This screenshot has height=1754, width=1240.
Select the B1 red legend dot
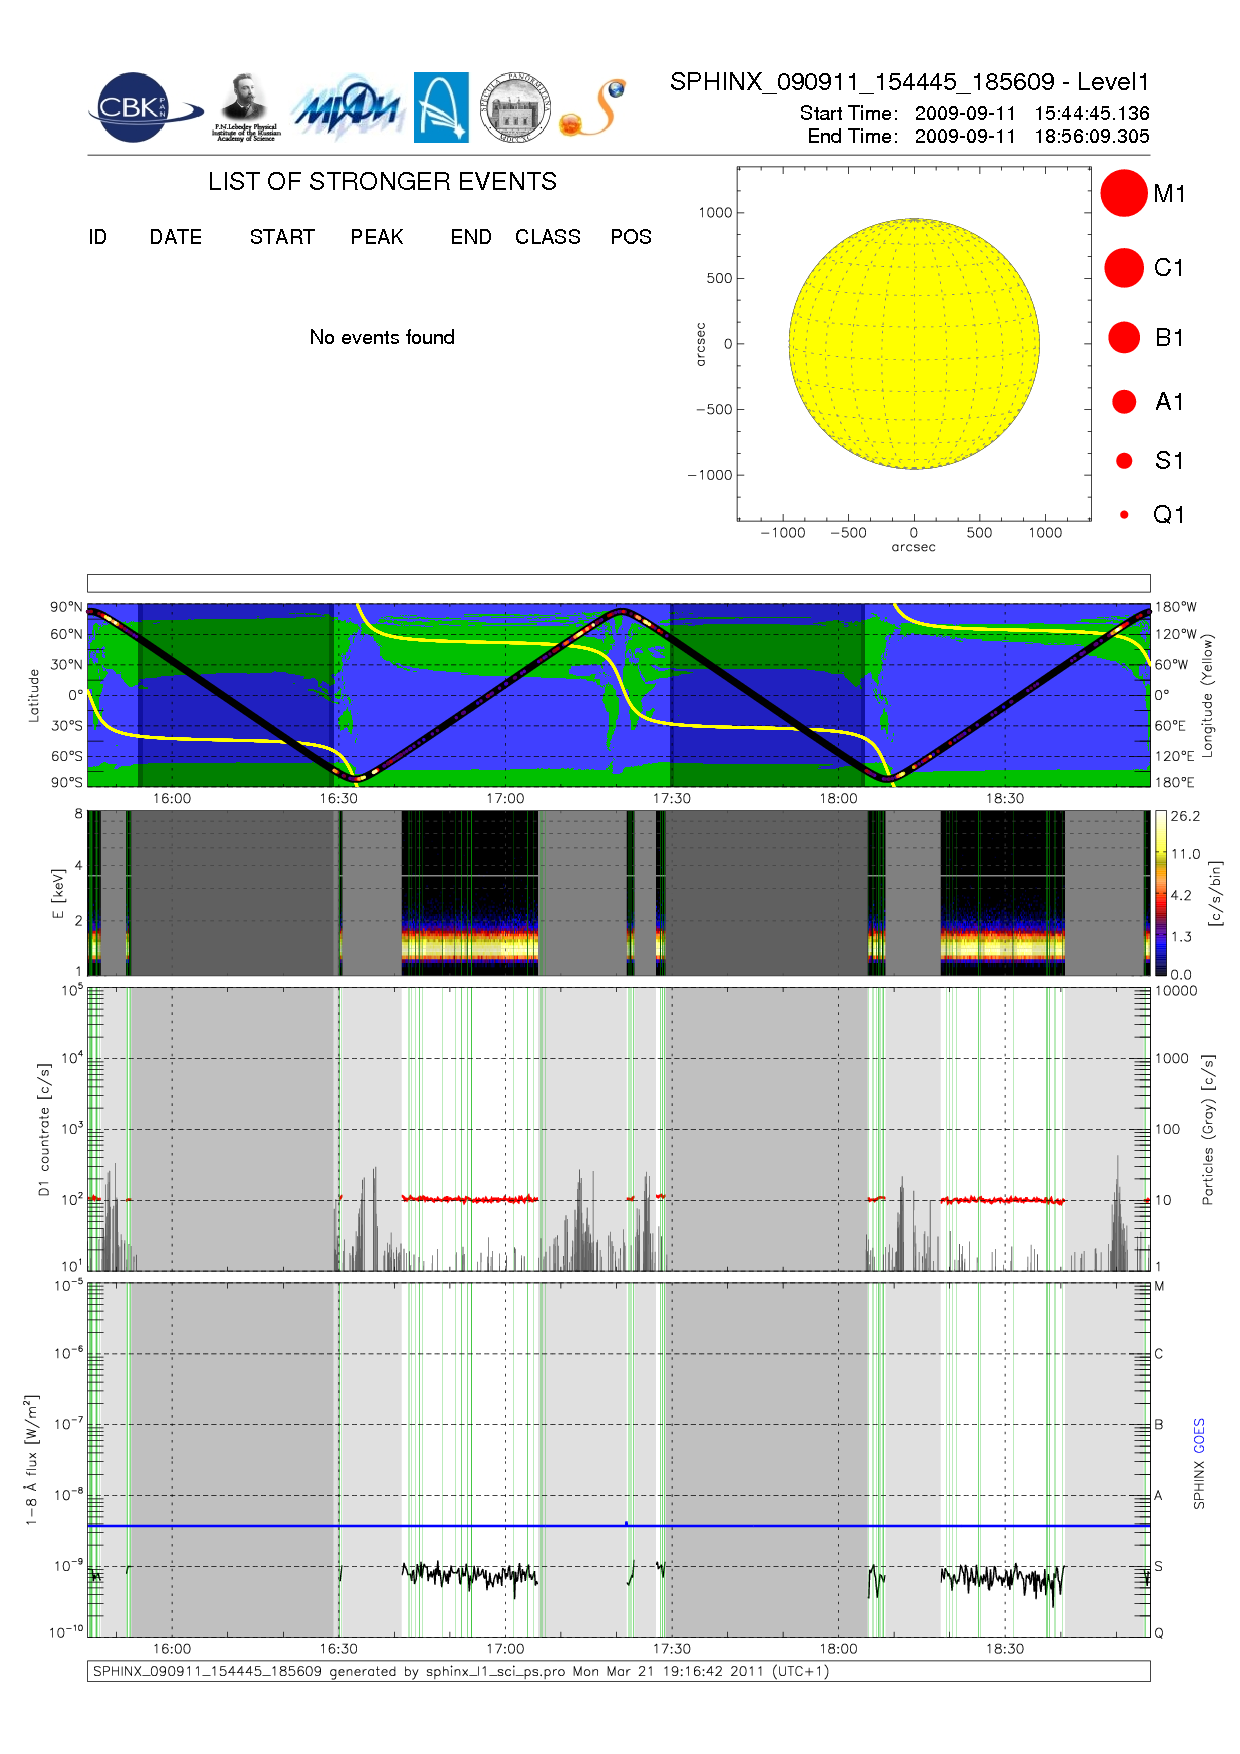pos(1124,338)
